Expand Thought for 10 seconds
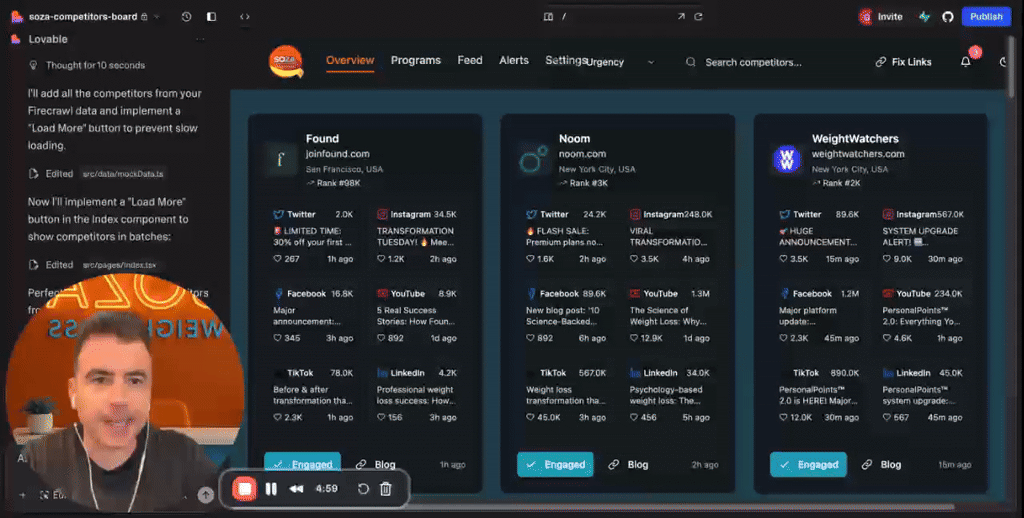The width and height of the screenshot is (1024, 518). (95, 65)
